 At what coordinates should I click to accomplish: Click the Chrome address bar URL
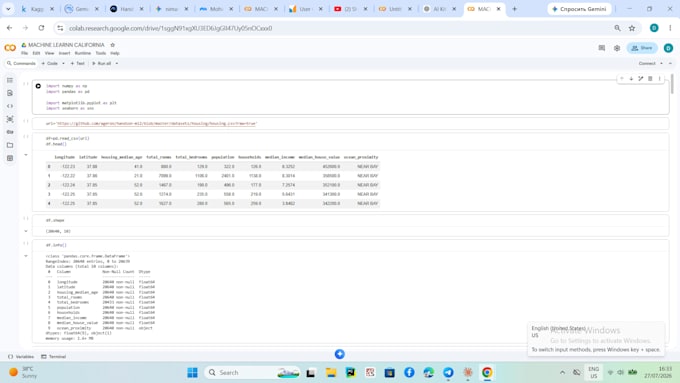(170, 28)
